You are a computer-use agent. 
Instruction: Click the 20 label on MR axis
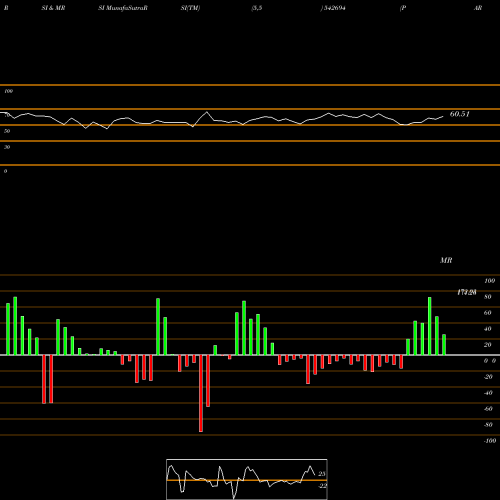[488, 345]
